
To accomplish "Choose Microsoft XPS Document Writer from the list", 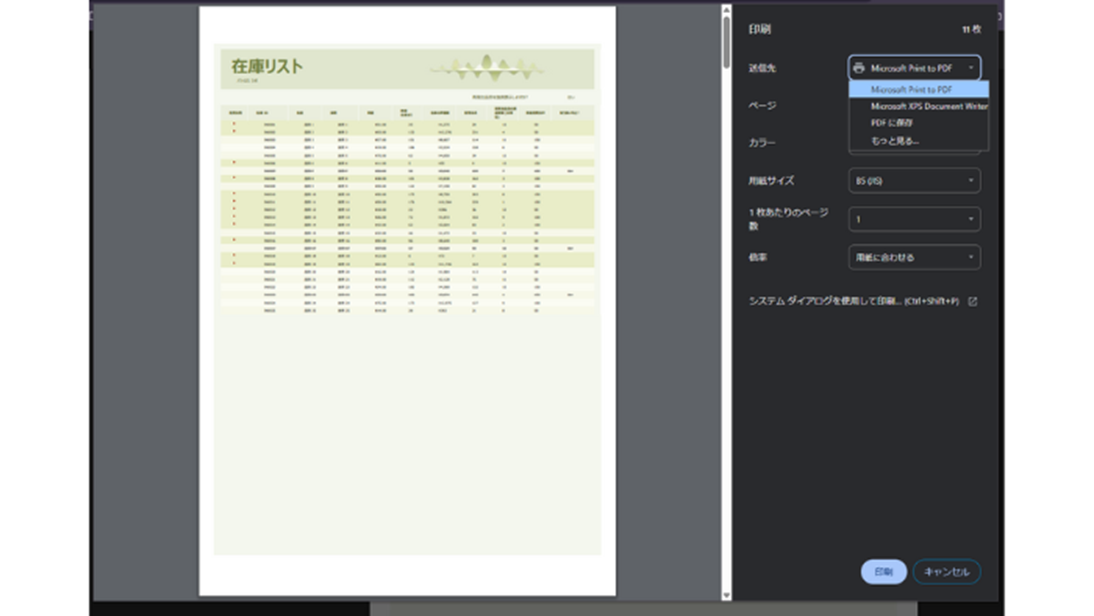I will tap(928, 106).
